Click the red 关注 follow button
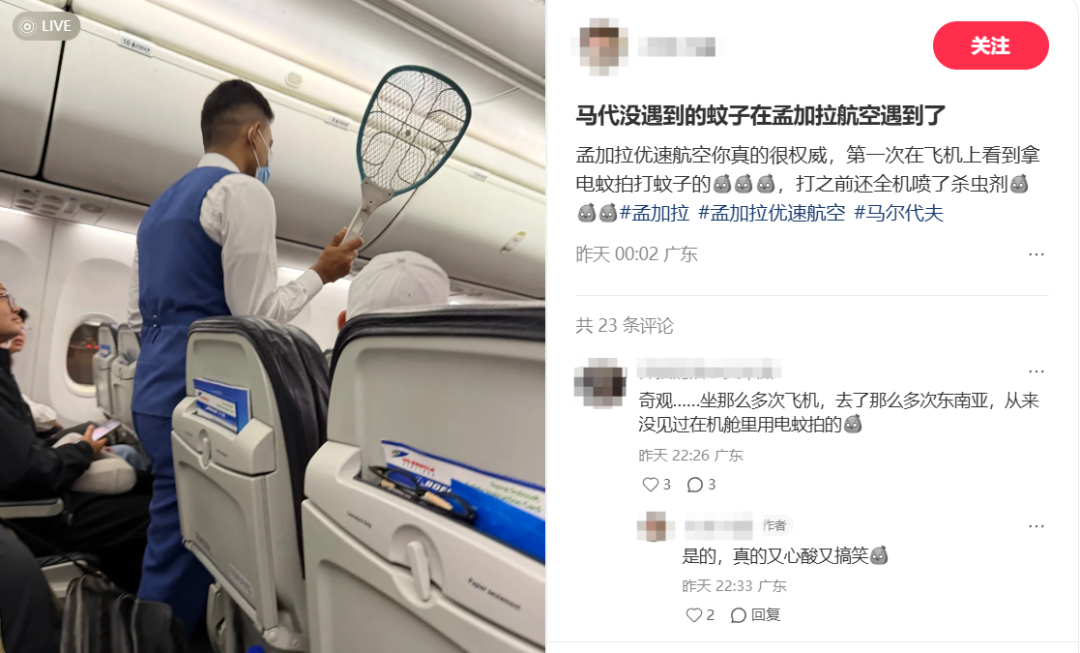Image resolution: width=1080 pixels, height=653 pixels. tap(990, 45)
